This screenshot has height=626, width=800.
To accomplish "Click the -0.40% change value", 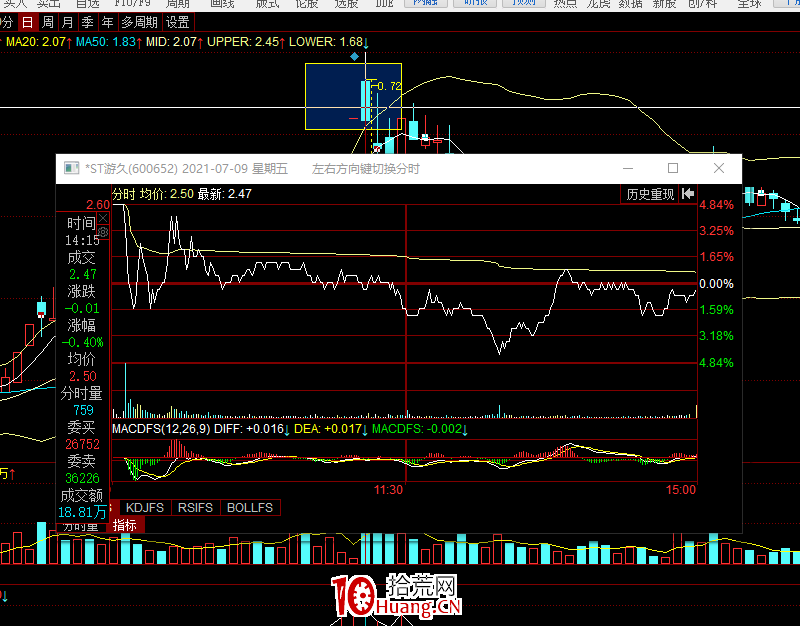I will 83,342.
